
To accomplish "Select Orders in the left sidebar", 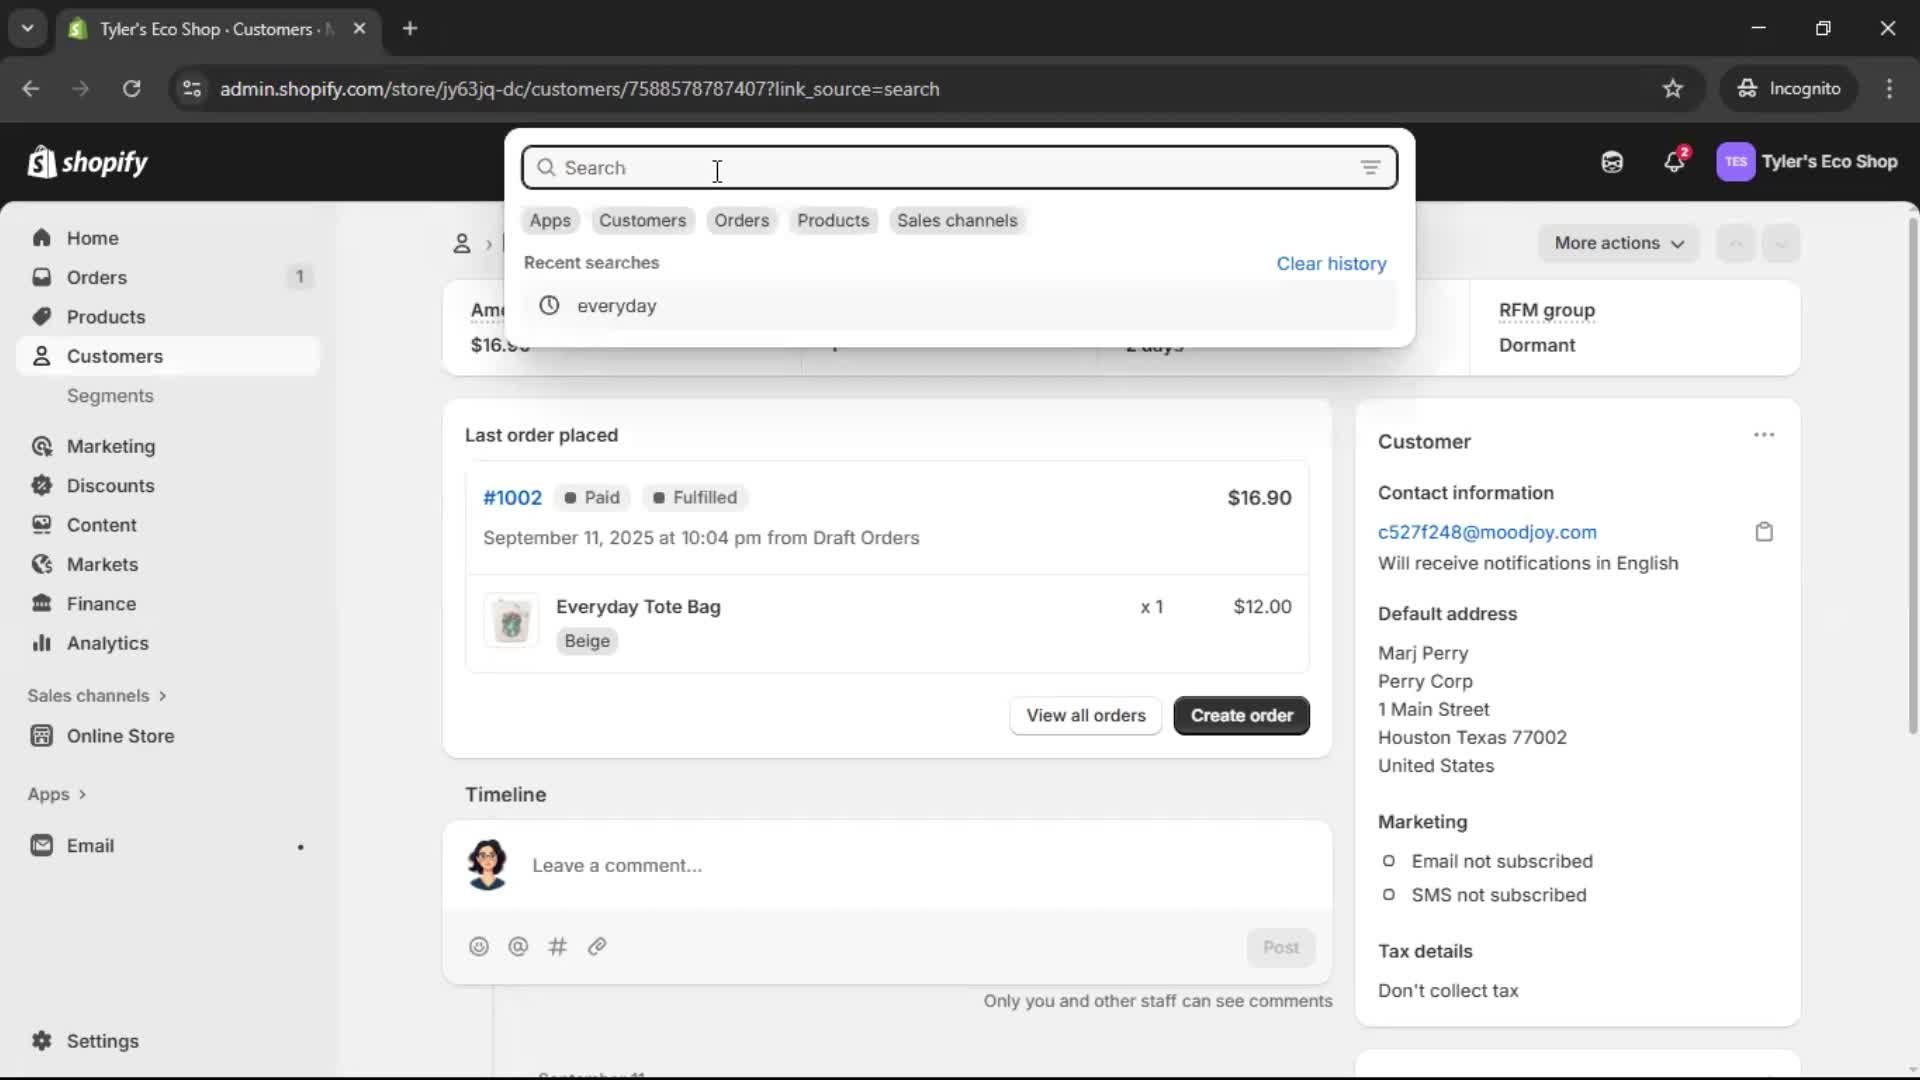I will click(96, 277).
